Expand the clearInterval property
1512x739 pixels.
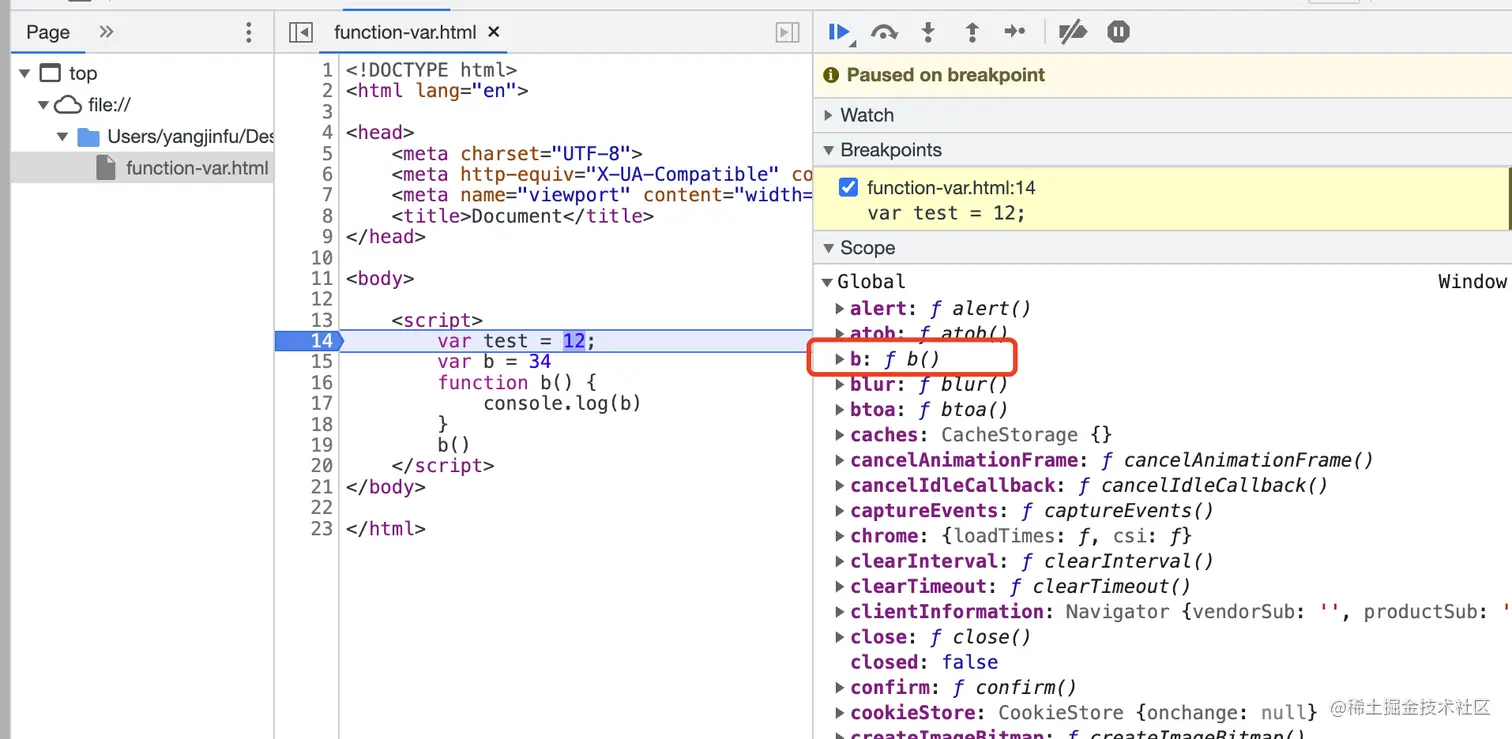[x=840, y=561]
